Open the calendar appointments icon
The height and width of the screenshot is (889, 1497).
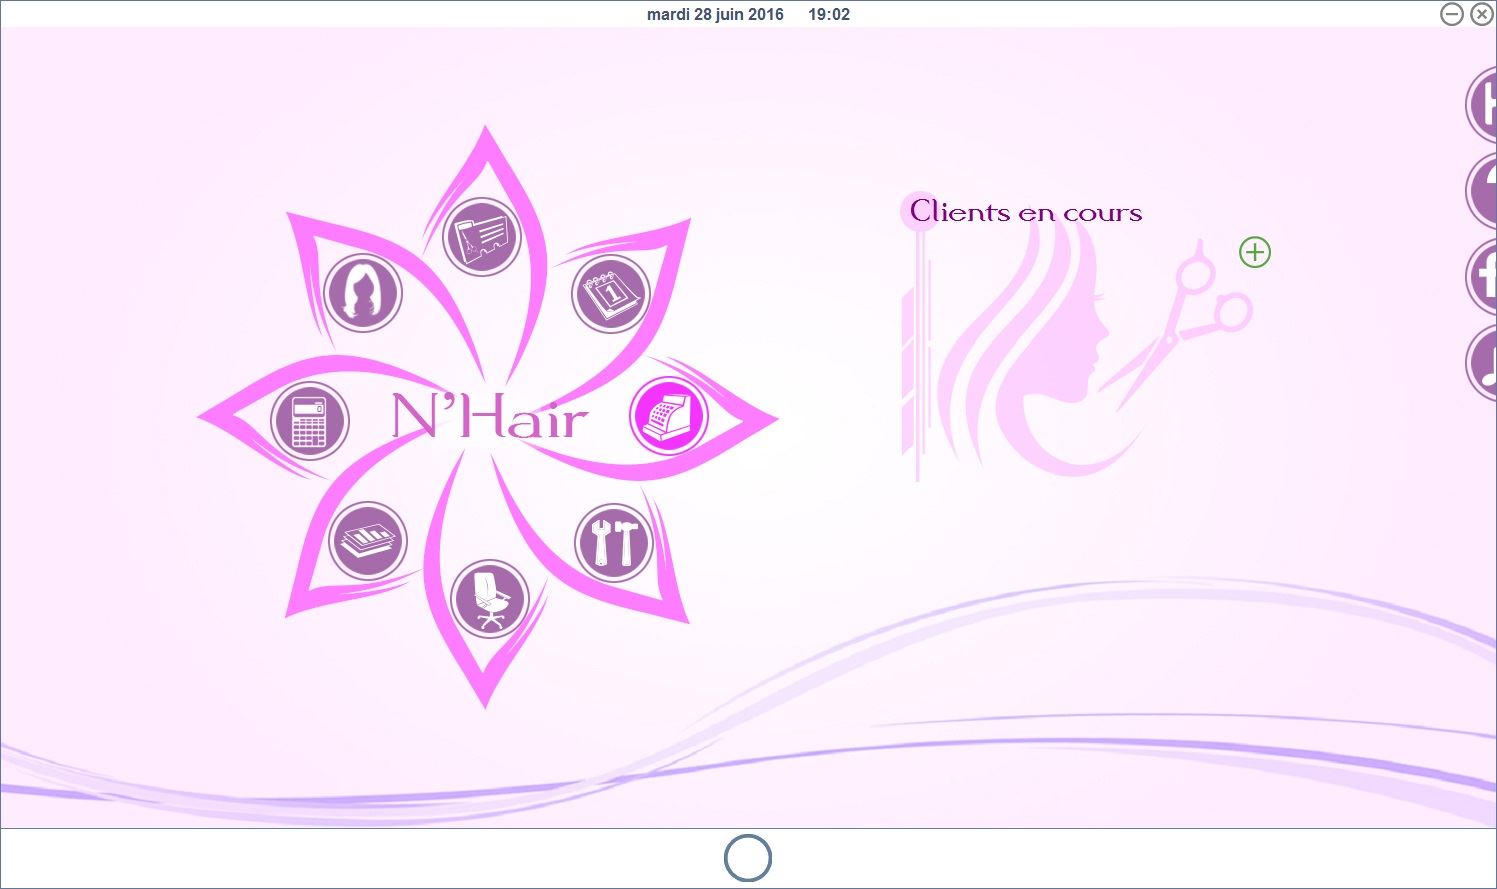(611, 295)
